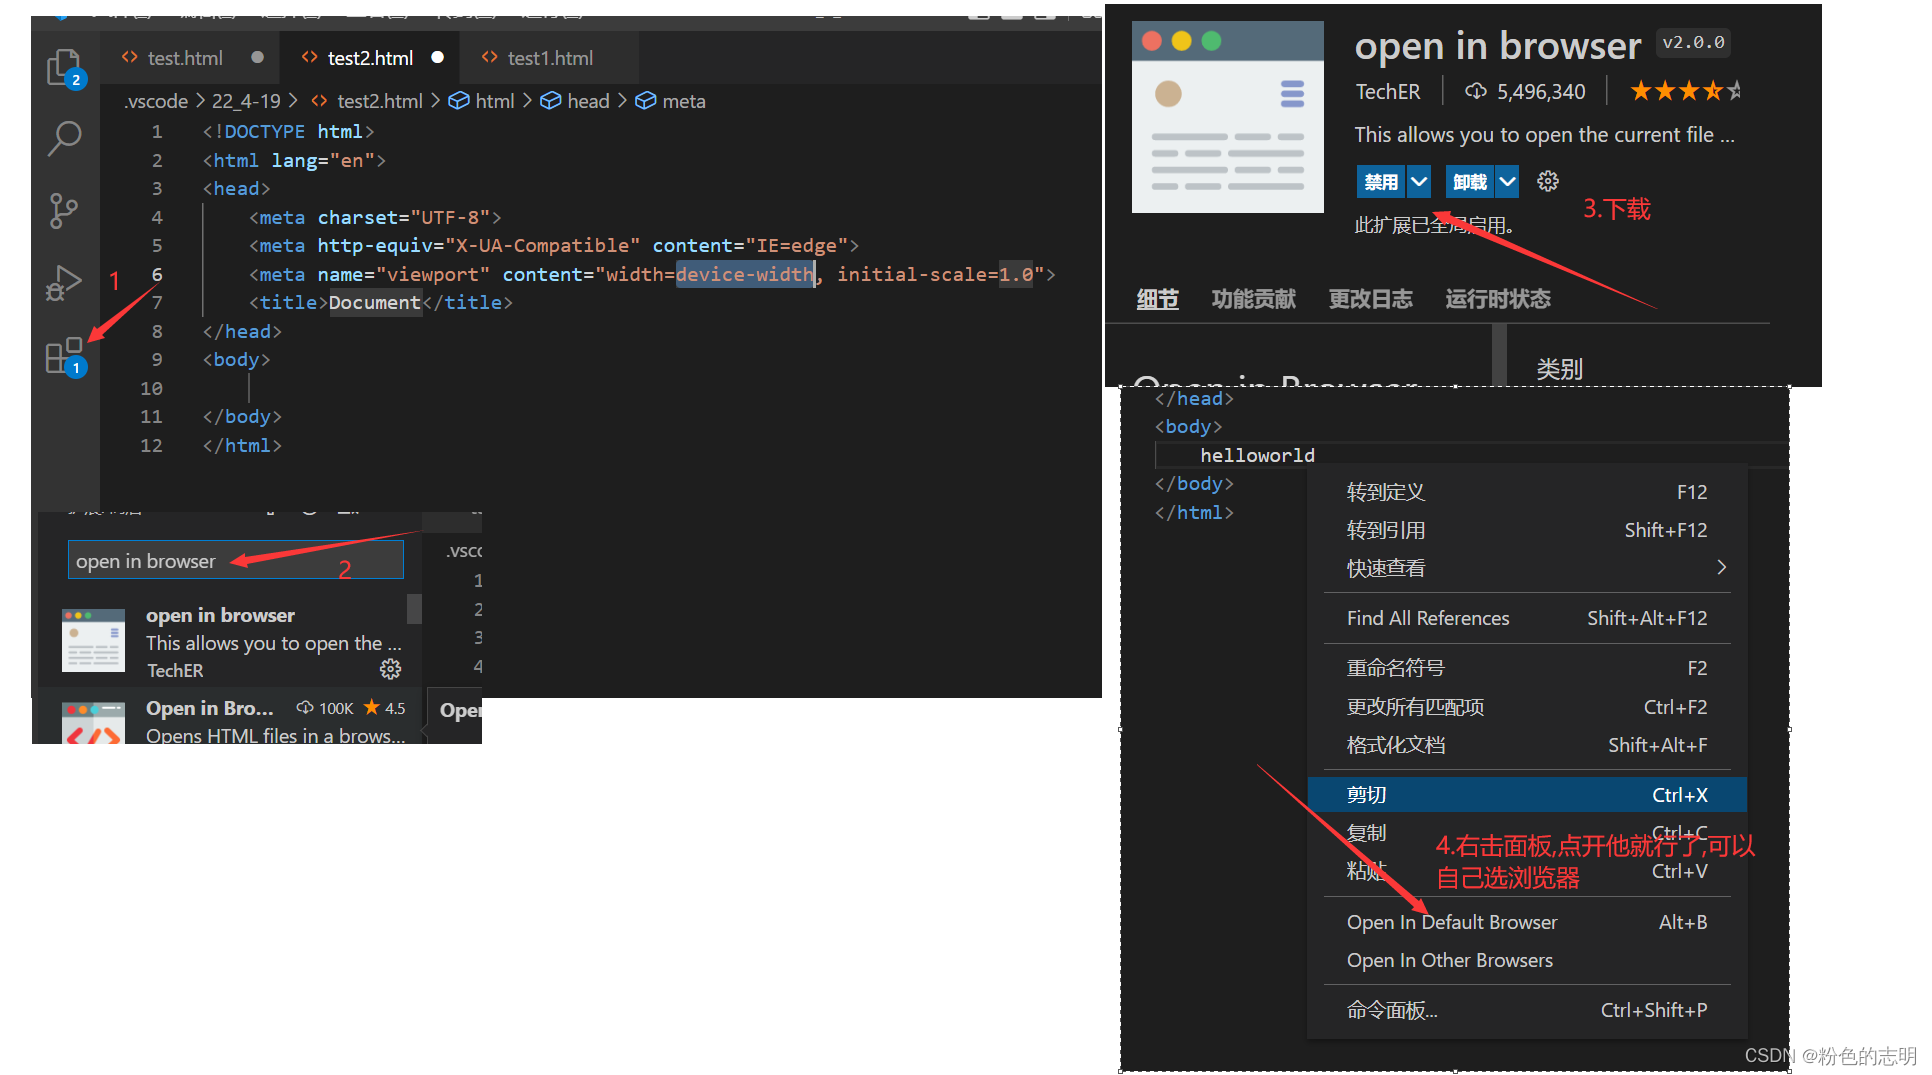The image size is (1932, 1075).
Task: Click the open in browser extension thumbnail
Action: (x=93, y=640)
